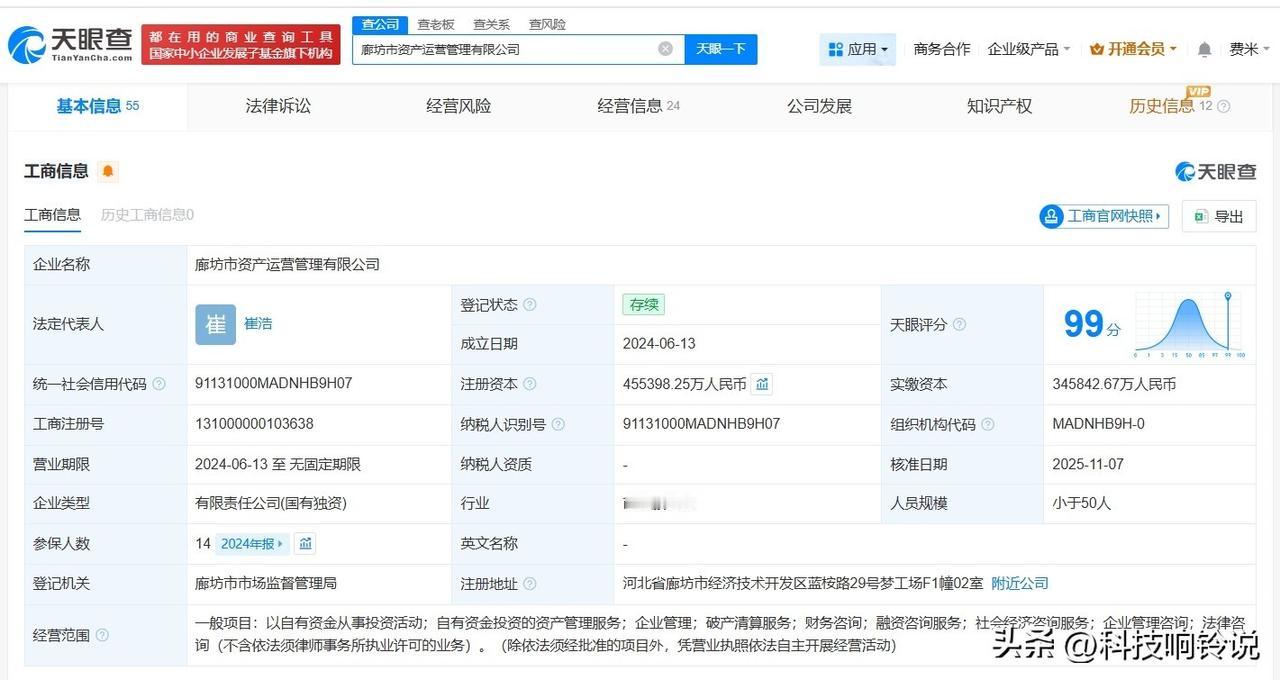Click the 登记机关 value 廊坊市市场监督管理局
Viewport: 1280px width, 680px height.
click(x=266, y=584)
